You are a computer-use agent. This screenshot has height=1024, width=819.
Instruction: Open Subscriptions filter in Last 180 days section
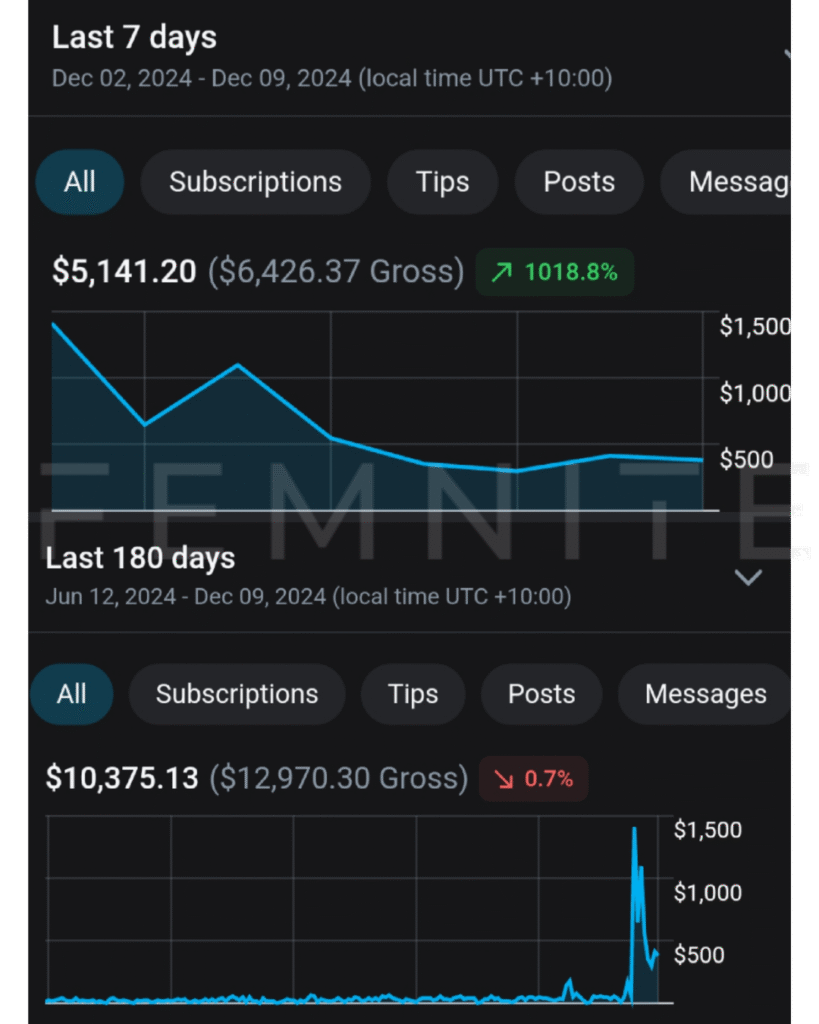click(x=237, y=694)
